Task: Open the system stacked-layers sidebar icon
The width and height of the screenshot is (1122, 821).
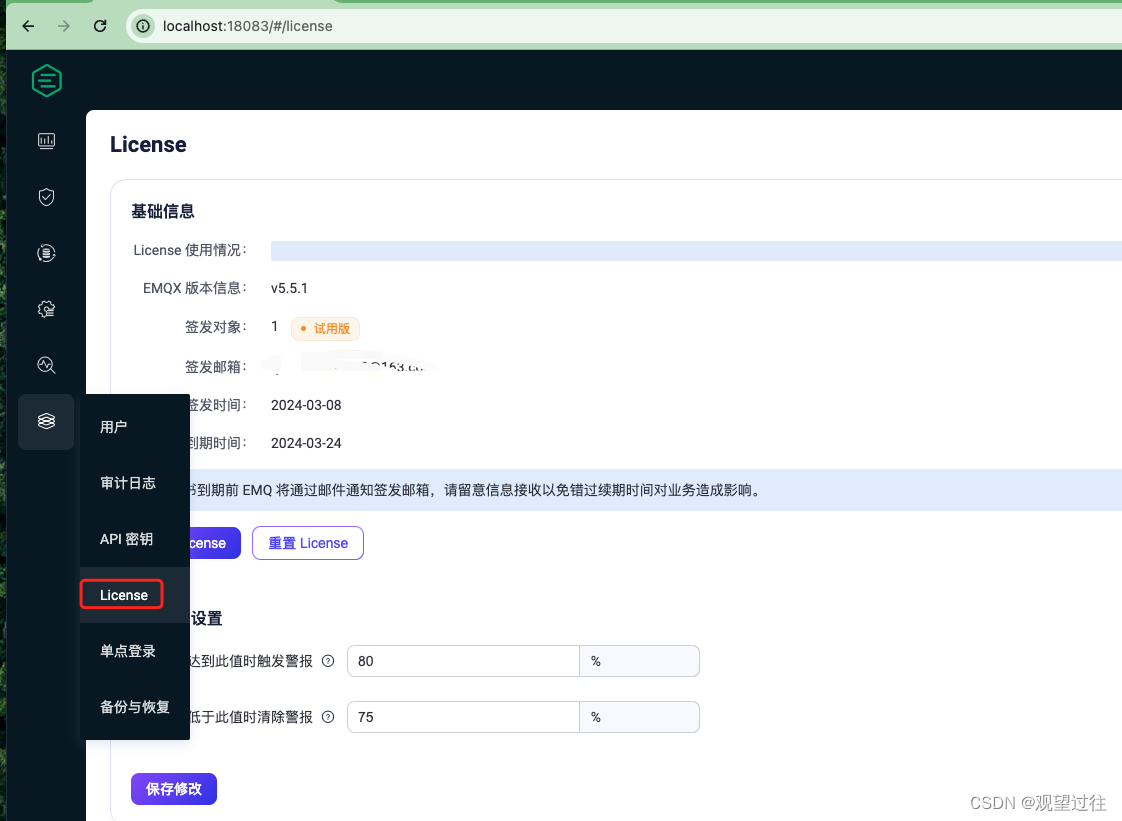Action: [x=47, y=422]
